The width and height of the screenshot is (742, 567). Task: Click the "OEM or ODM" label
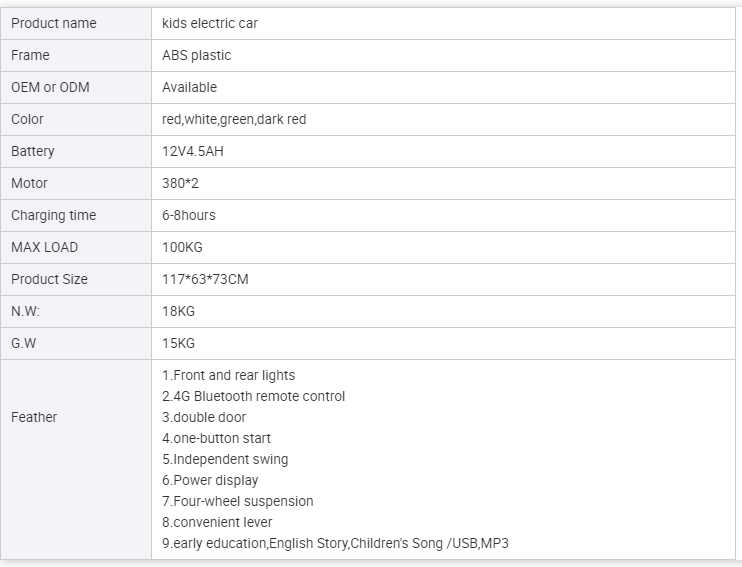pyautogui.click(x=50, y=87)
